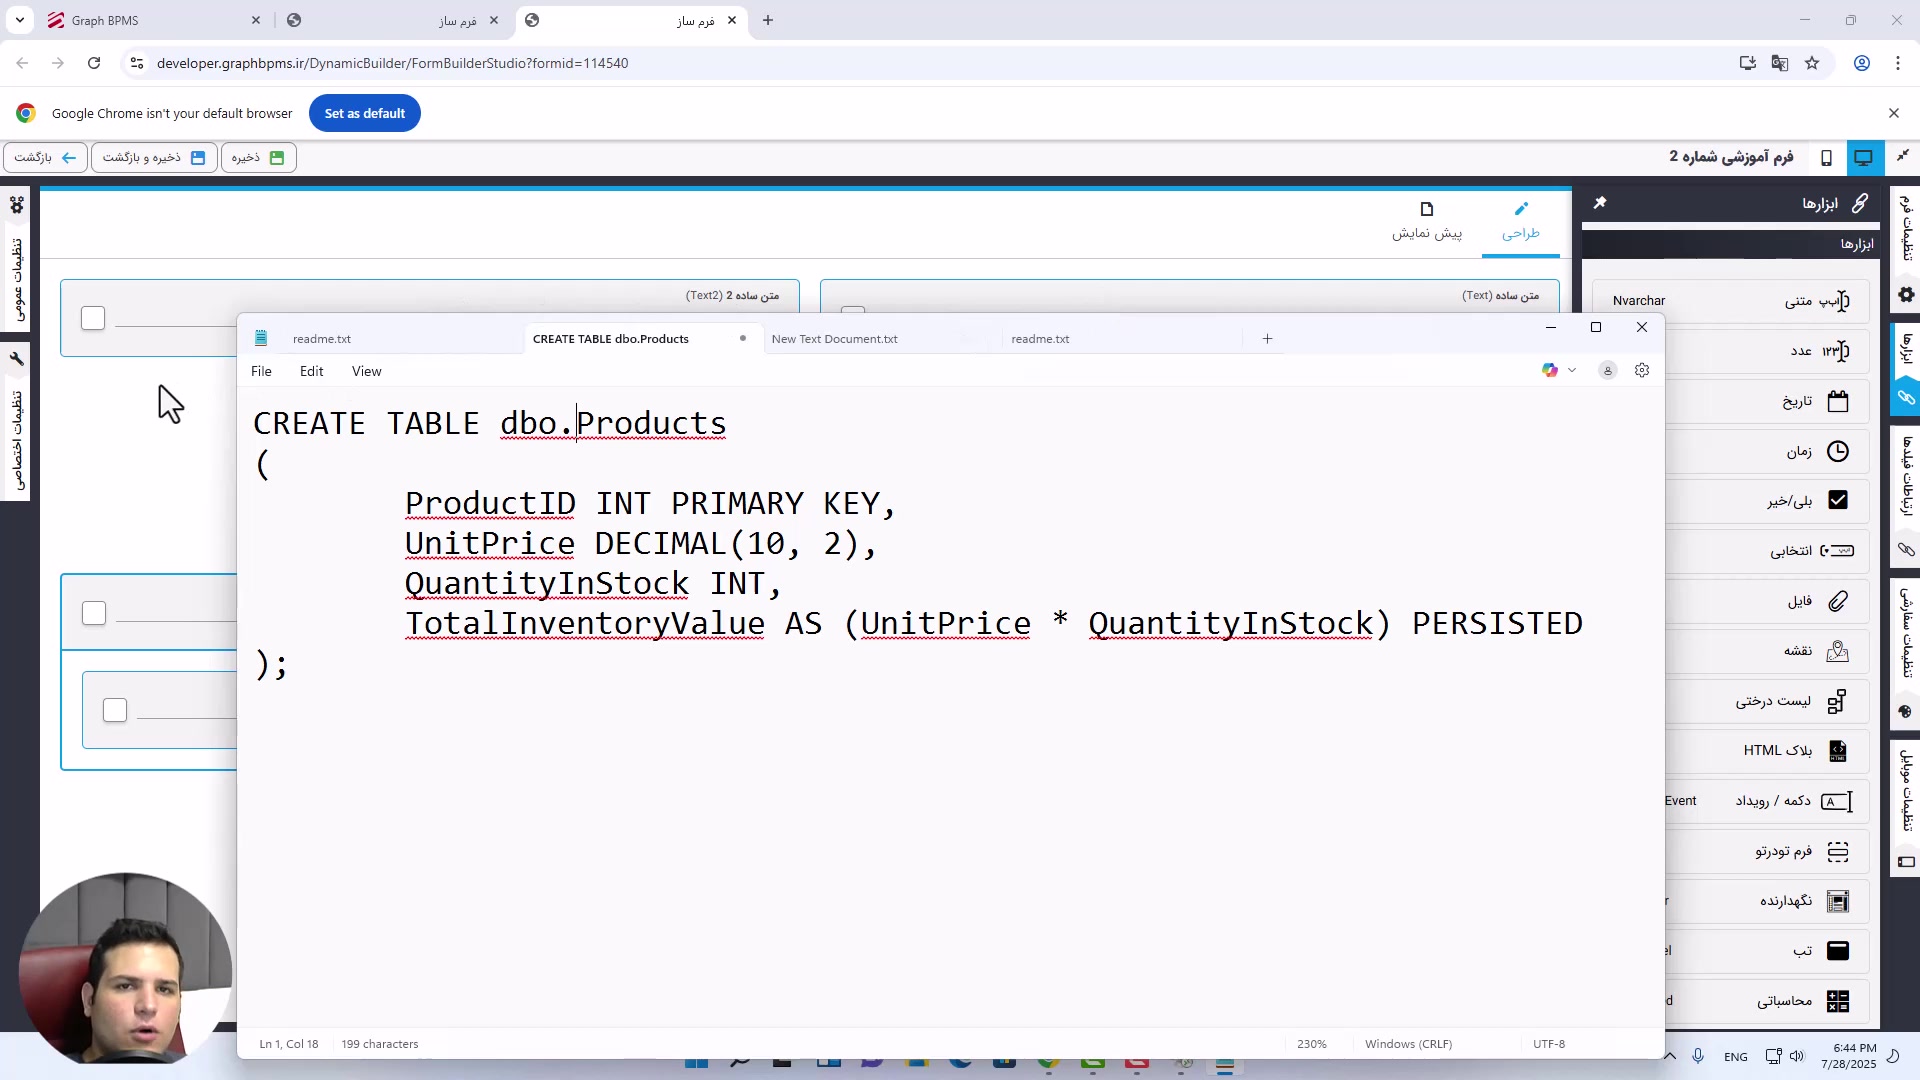Select the Calculated (محاسباتی) field tool

point(1837,1001)
